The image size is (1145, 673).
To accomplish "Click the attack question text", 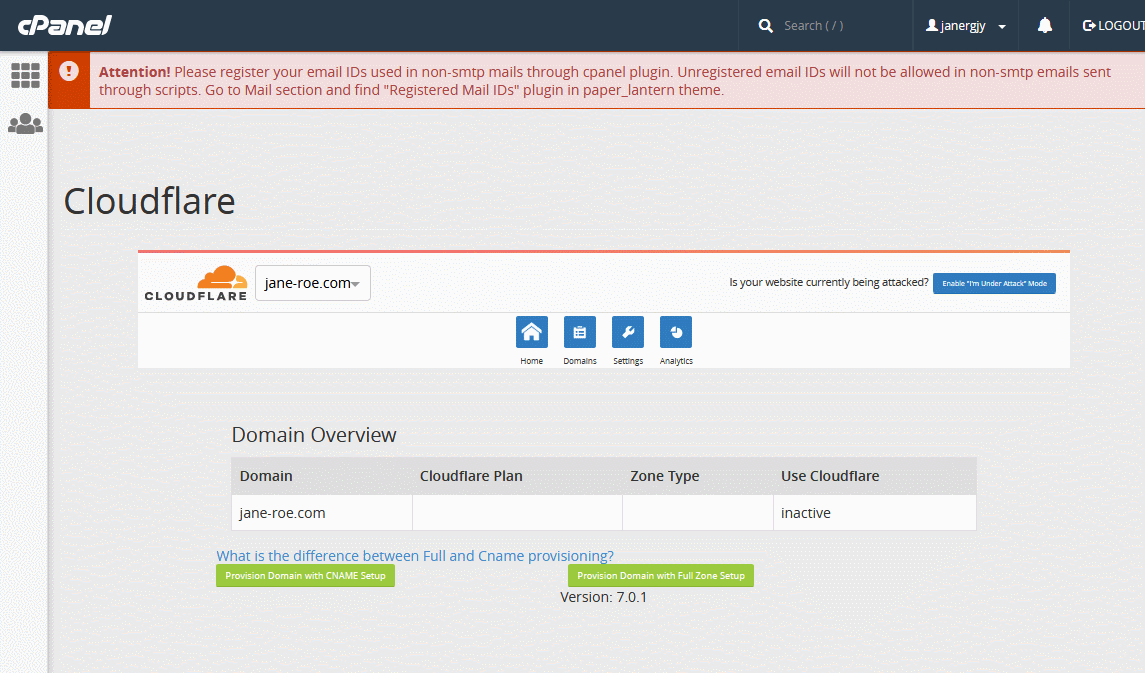I will click(829, 282).
